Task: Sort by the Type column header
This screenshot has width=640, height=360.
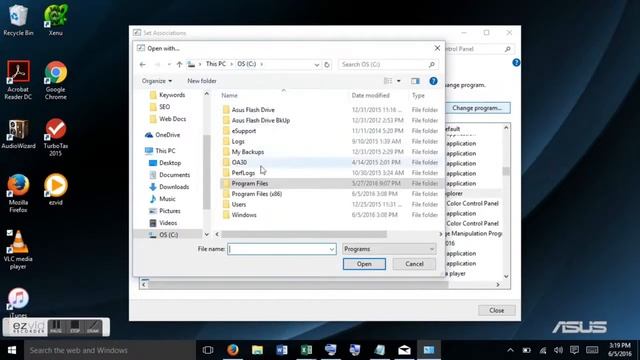Action: [x=418, y=95]
